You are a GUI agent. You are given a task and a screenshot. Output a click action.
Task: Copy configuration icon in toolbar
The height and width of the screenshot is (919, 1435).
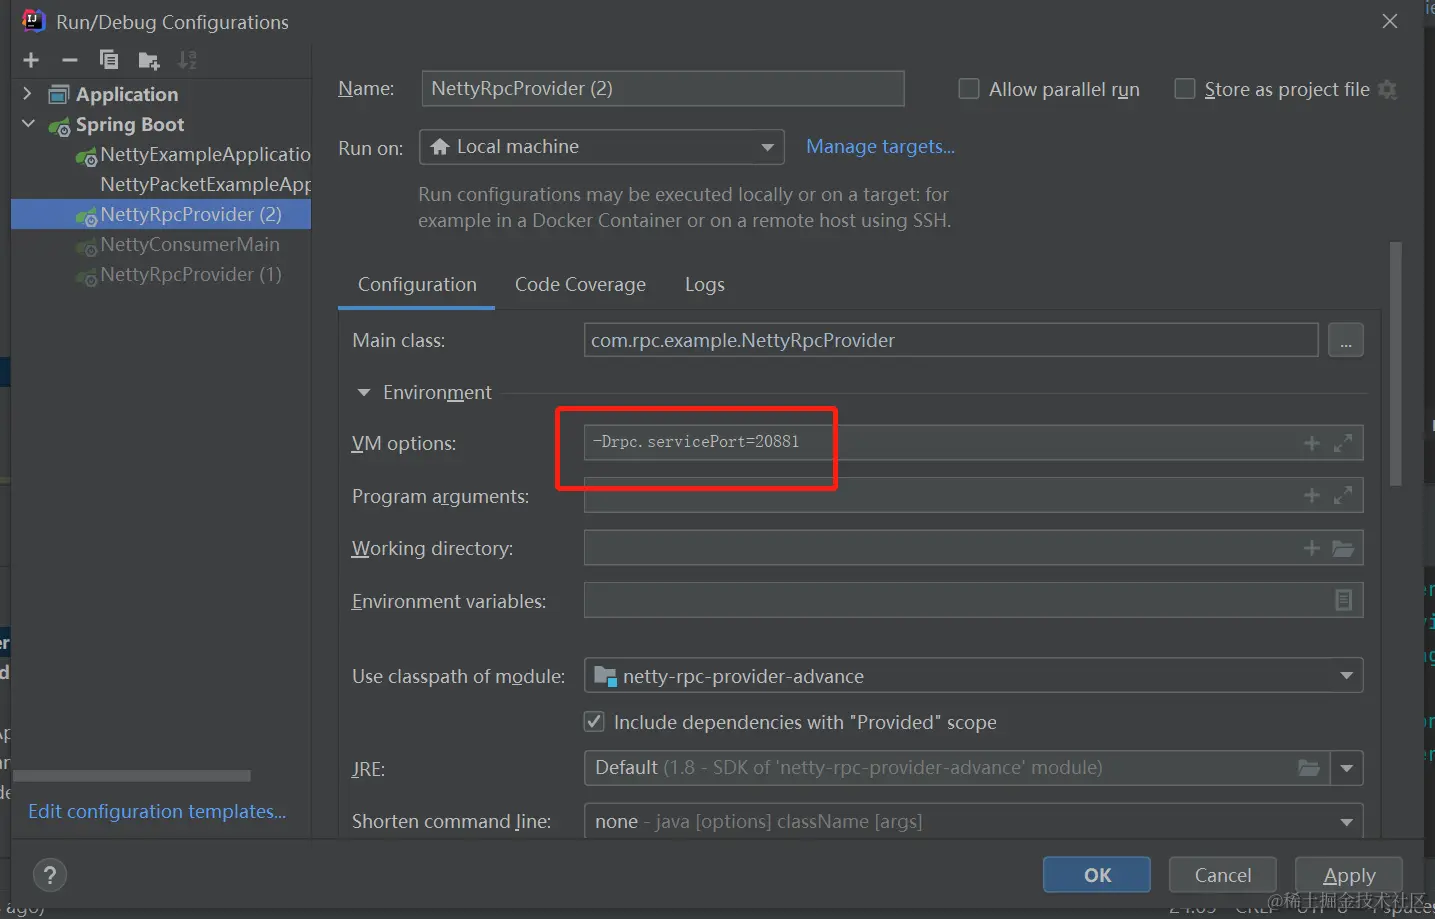pos(108,61)
